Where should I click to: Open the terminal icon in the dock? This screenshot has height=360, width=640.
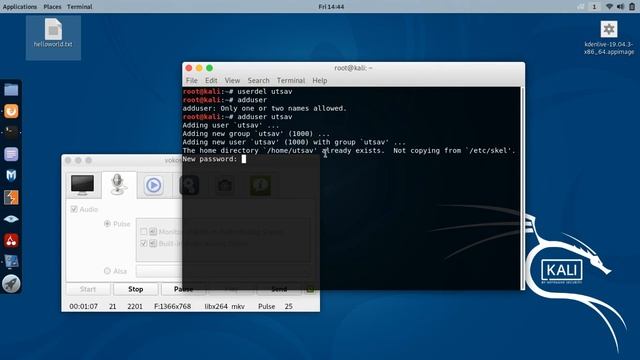[11, 132]
